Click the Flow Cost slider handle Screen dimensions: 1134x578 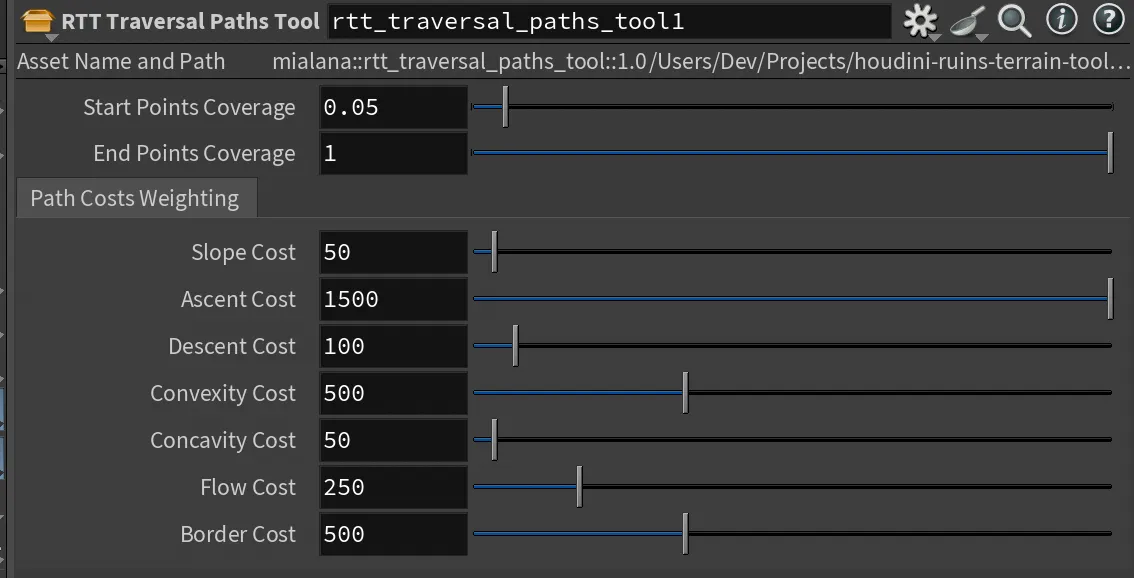click(579, 487)
